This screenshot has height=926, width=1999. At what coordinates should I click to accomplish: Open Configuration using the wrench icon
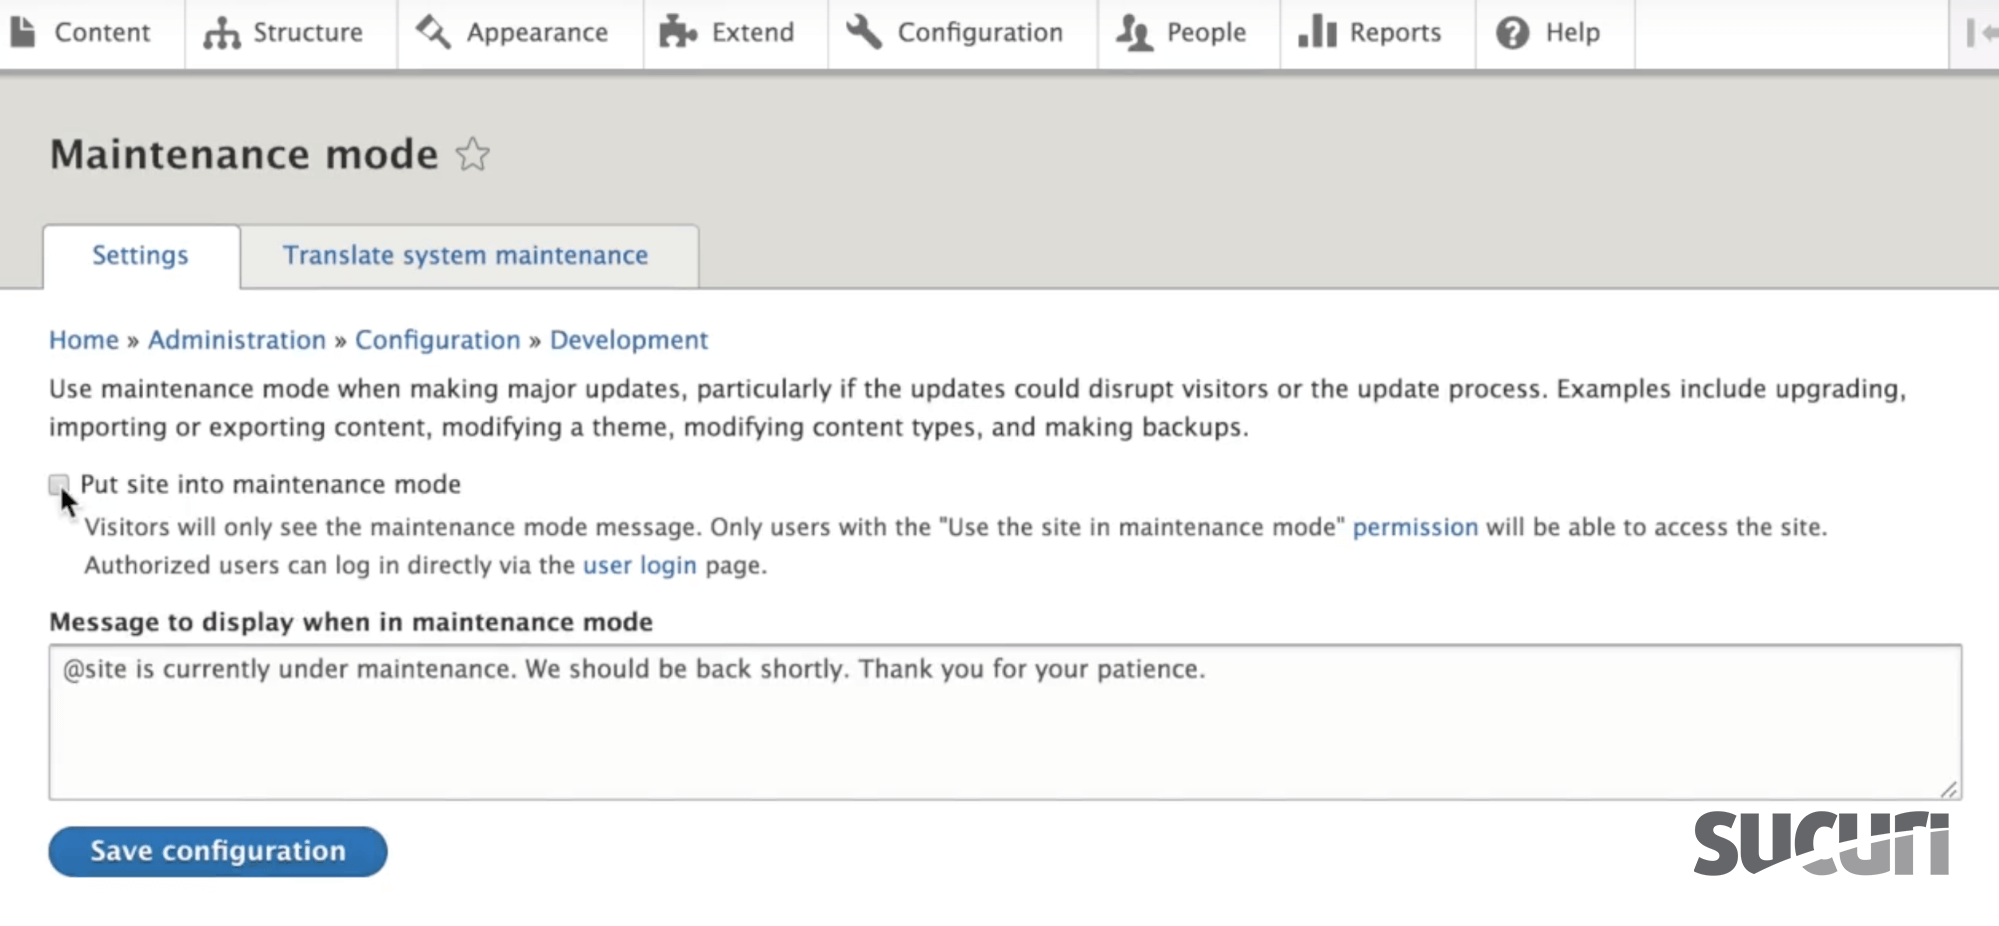[x=863, y=31]
